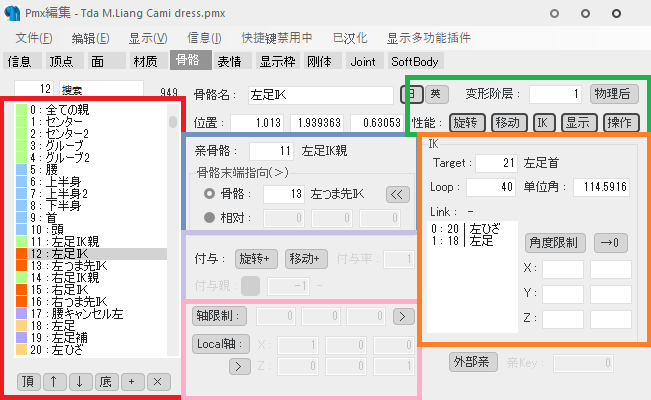This screenshot has height=400, width=651.
Task: Click the 变形阶层 value field
Action: point(556,94)
